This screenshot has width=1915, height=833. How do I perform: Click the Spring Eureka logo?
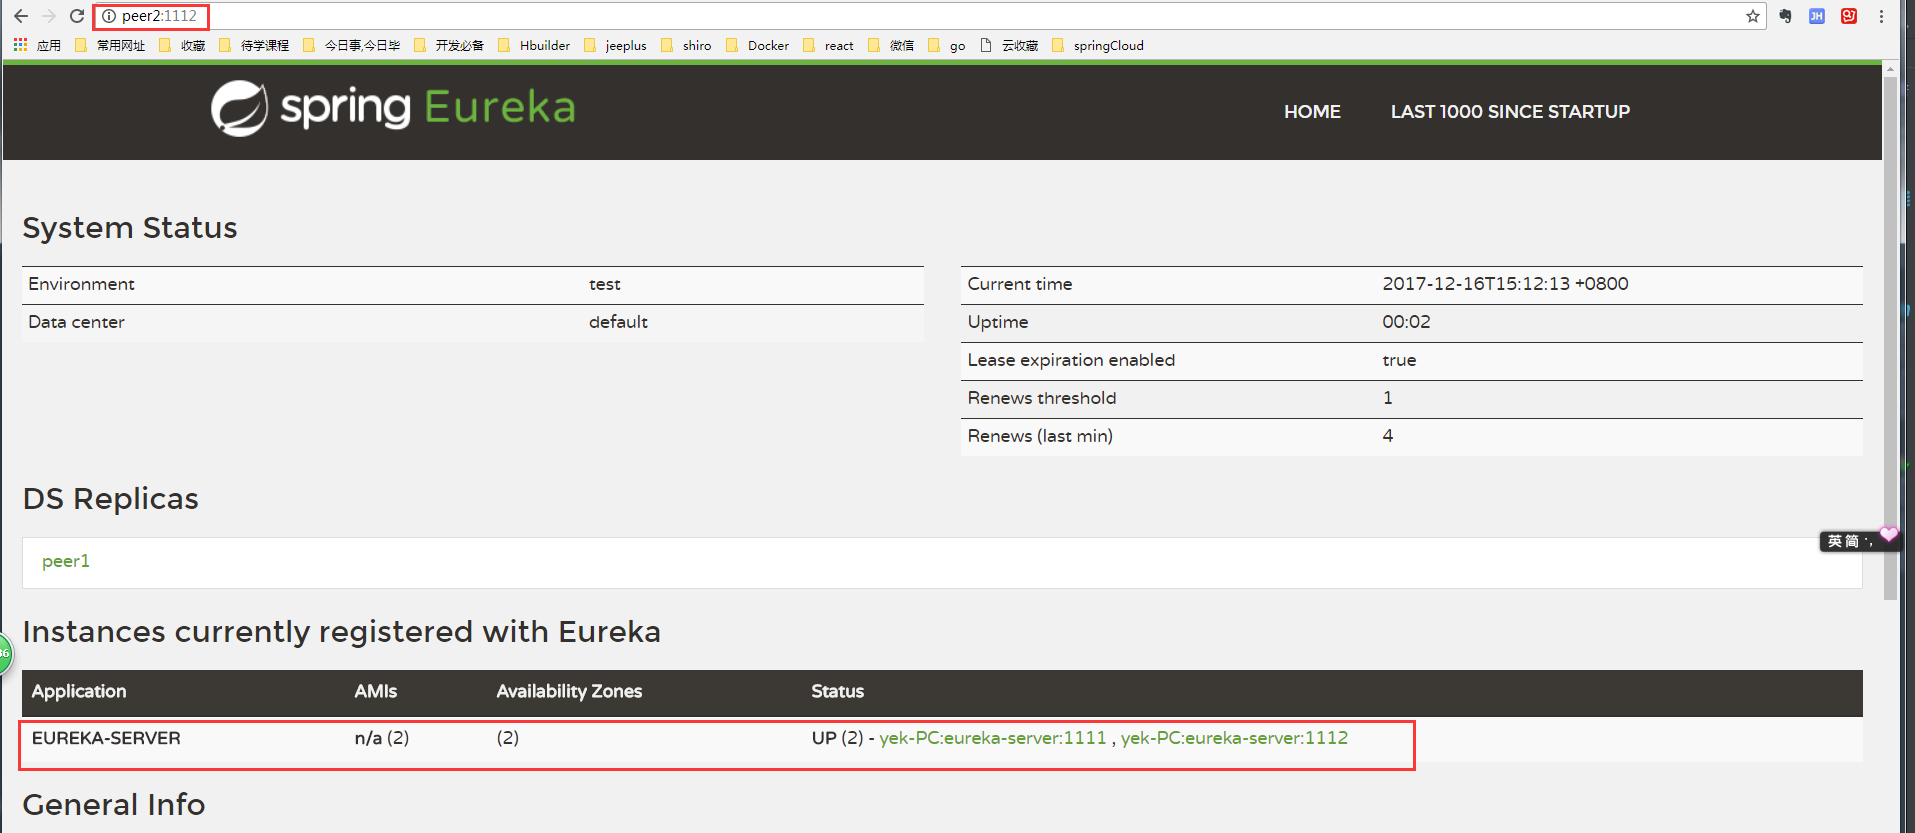pyautogui.click(x=393, y=108)
